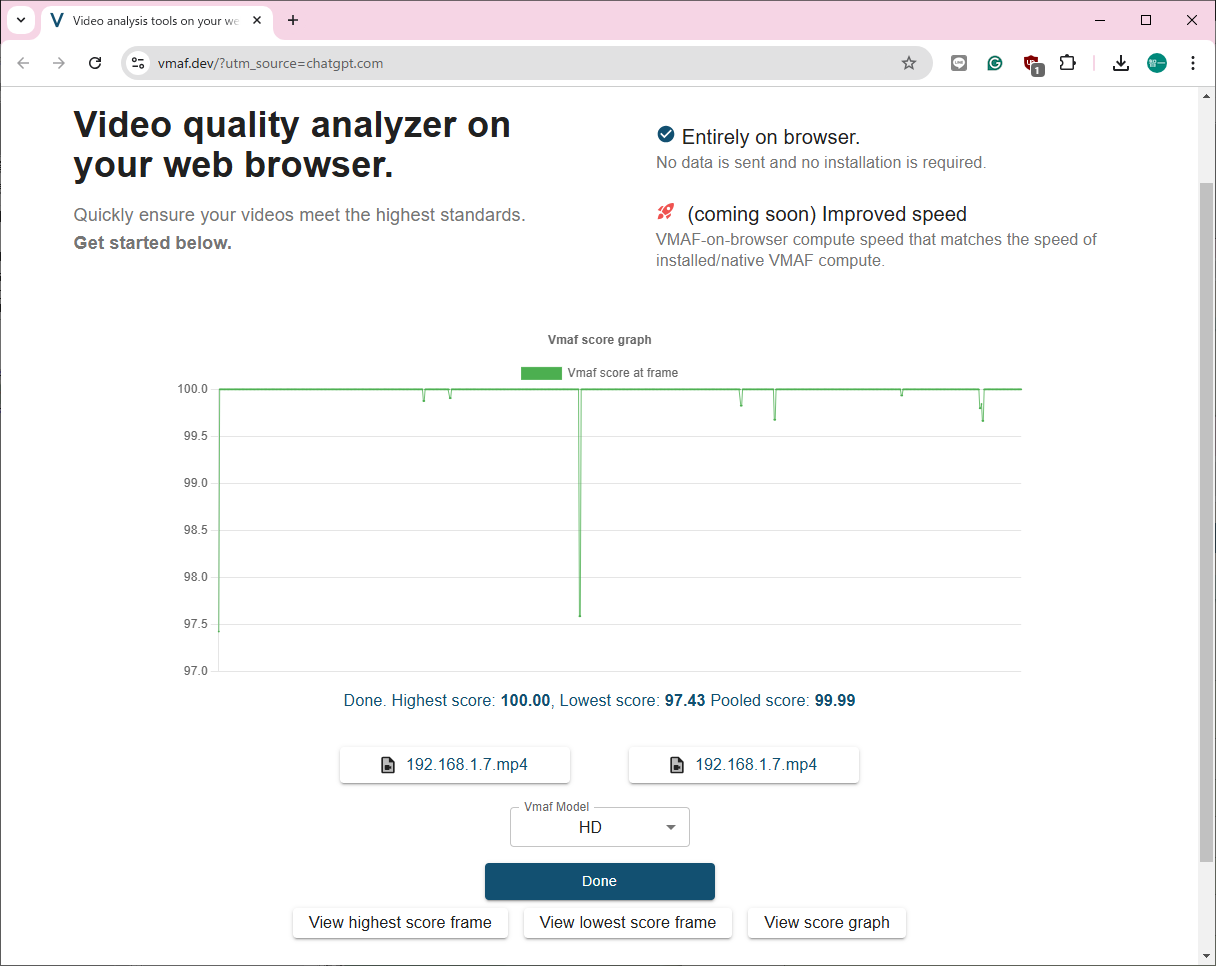Expand the Vmaf Model dropdown

pyautogui.click(x=600, y=827)
